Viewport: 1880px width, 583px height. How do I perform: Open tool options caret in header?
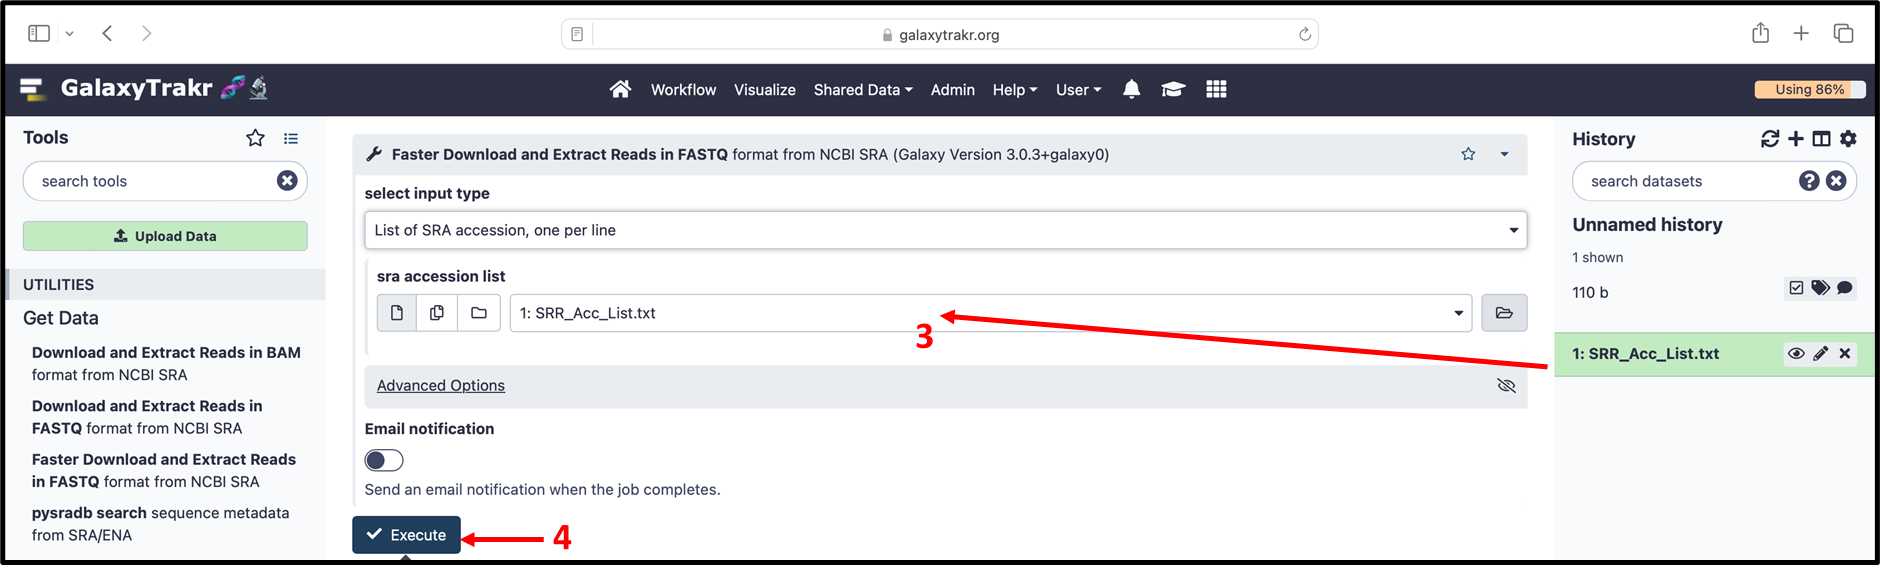1504,154
